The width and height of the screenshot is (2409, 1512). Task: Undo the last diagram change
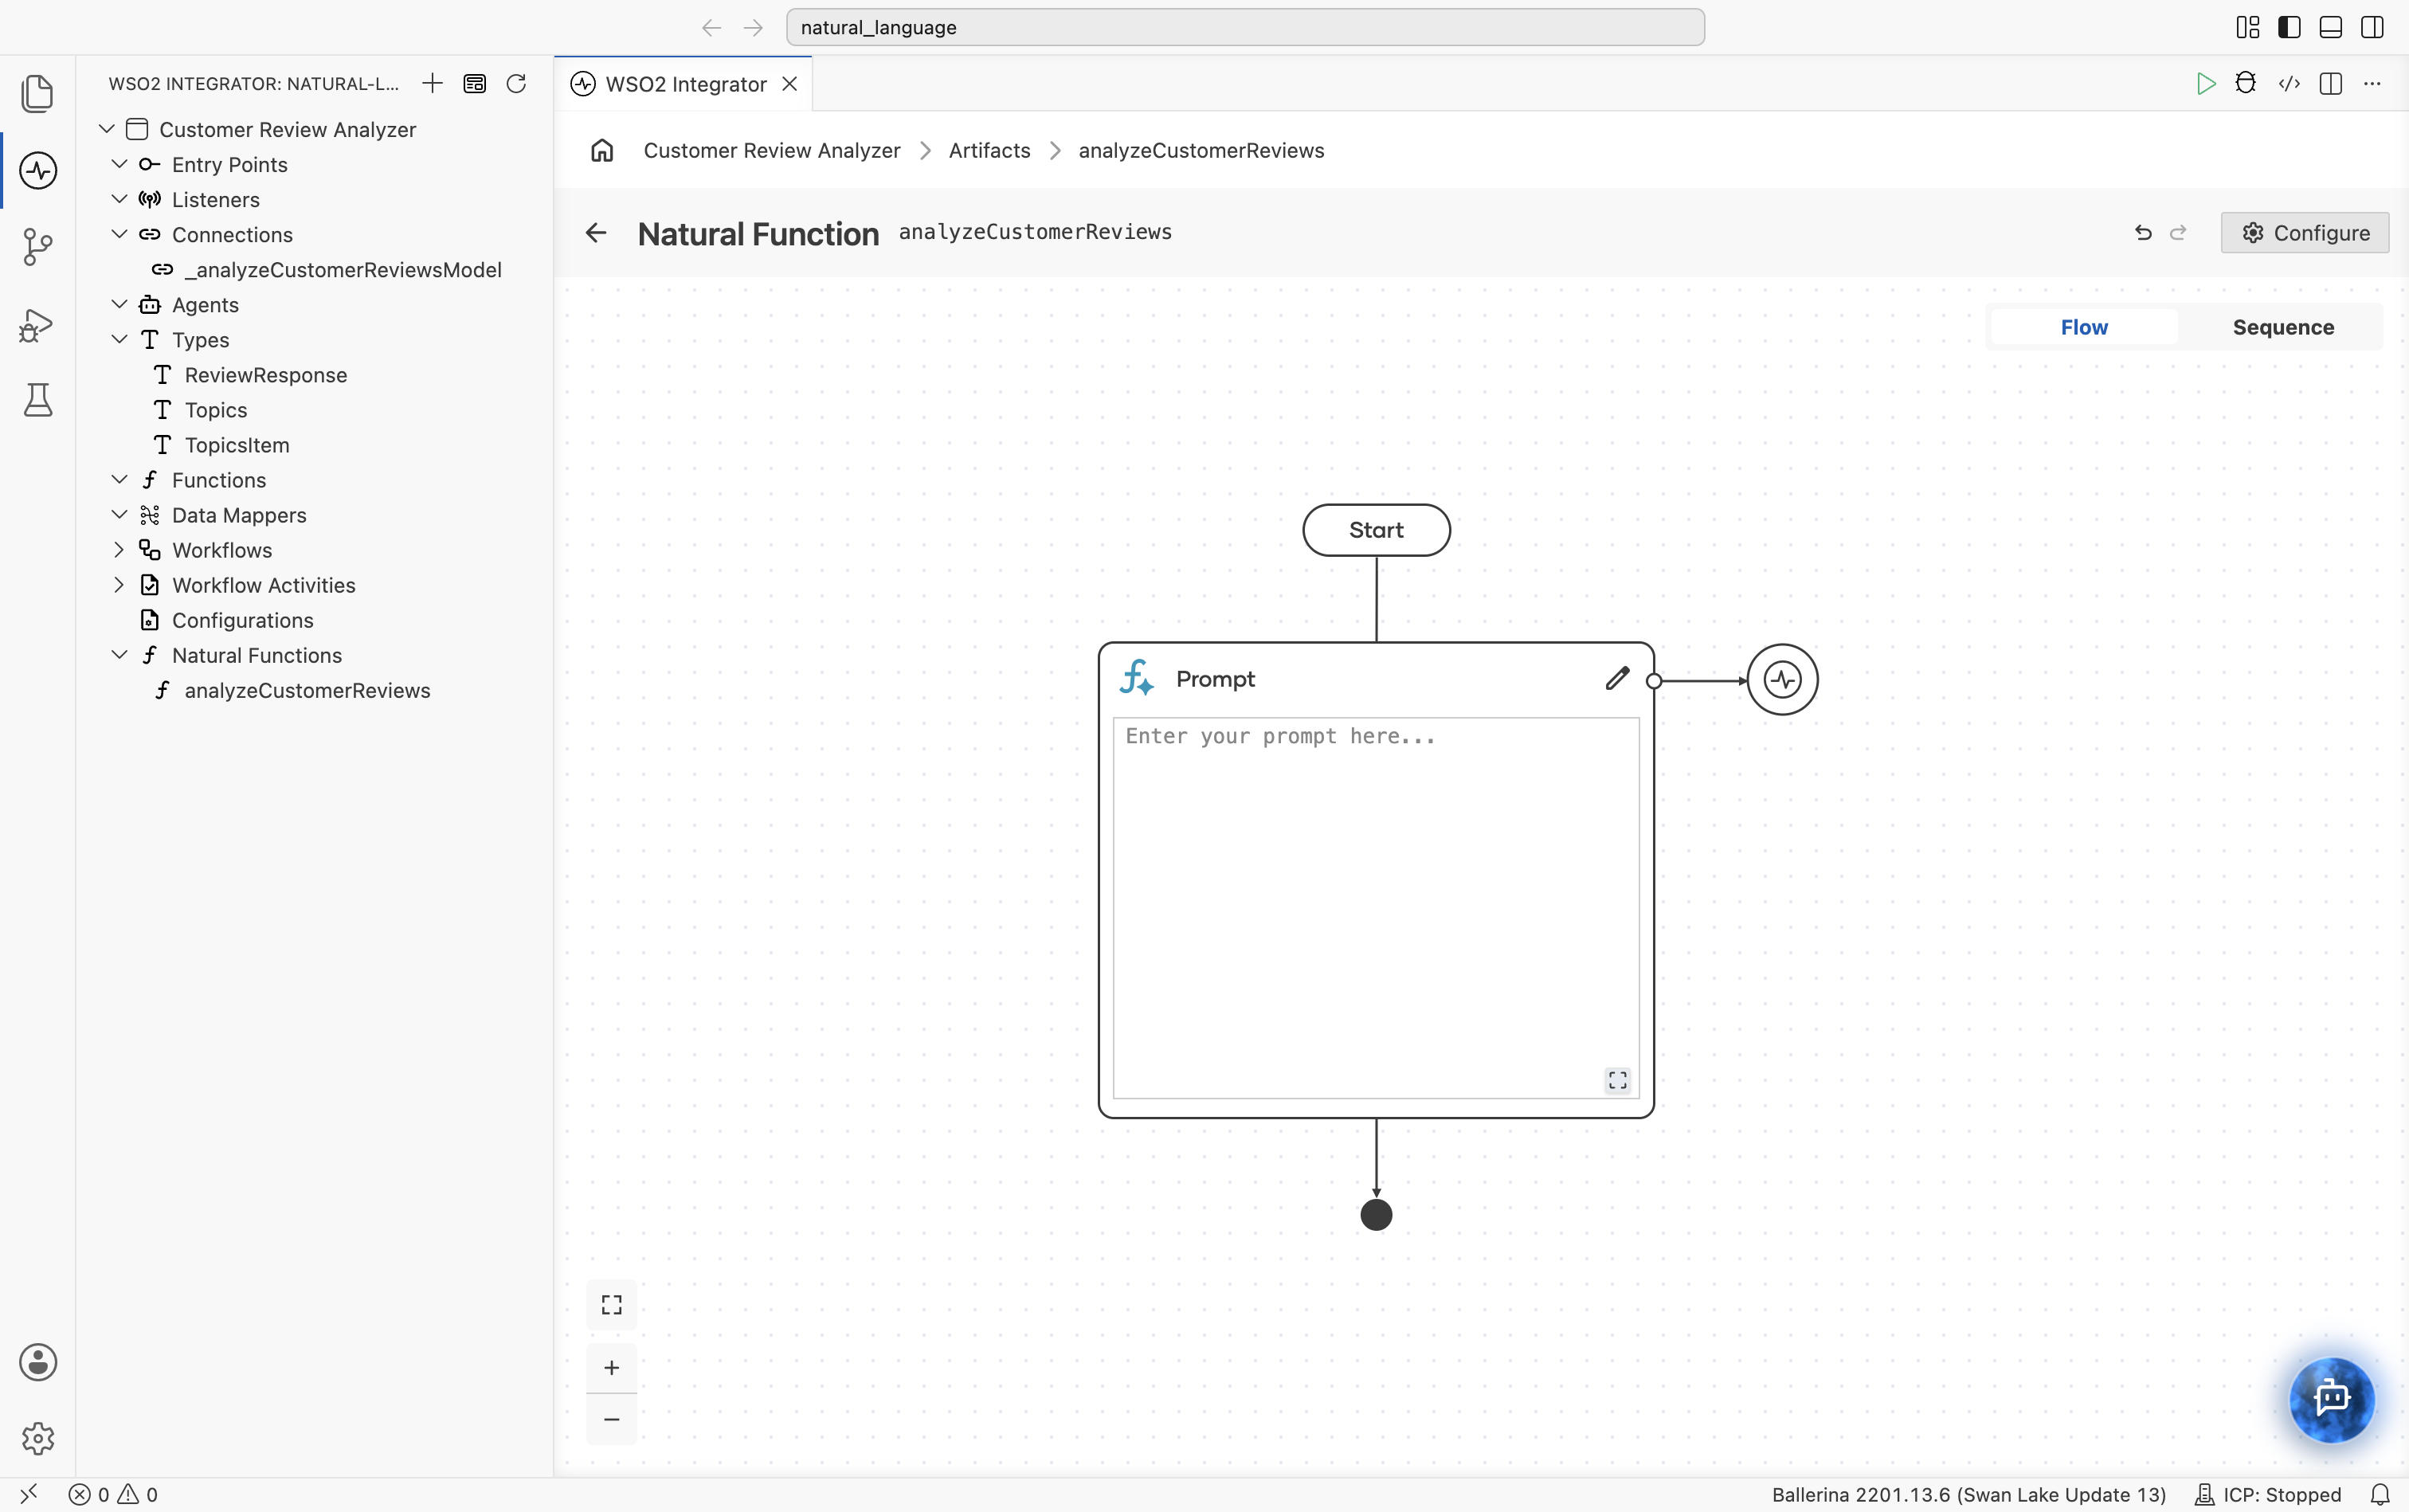[2142, 233]
